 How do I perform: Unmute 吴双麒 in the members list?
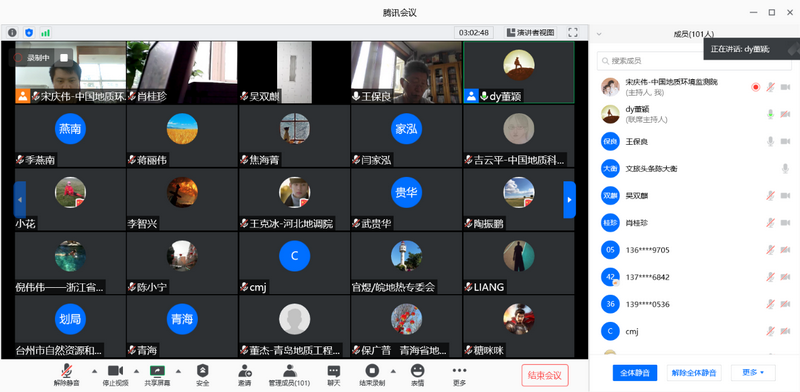[x=770, y=195]
